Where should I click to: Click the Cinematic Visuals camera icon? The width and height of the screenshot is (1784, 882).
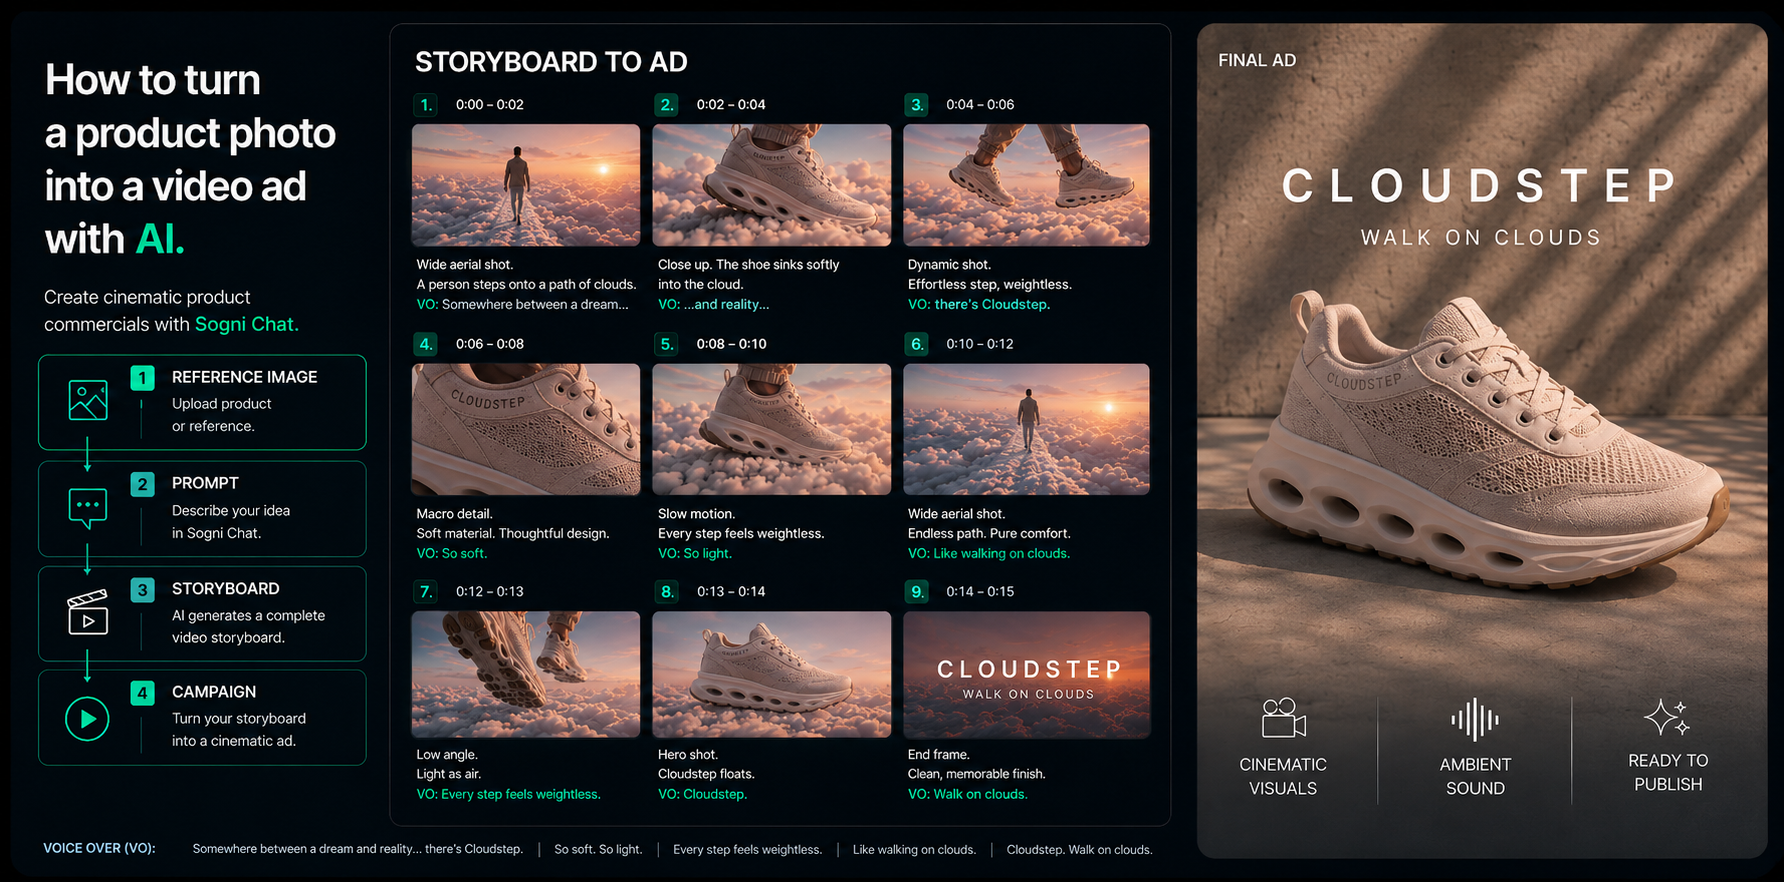pyautogui.click(x=1283, y=718)
